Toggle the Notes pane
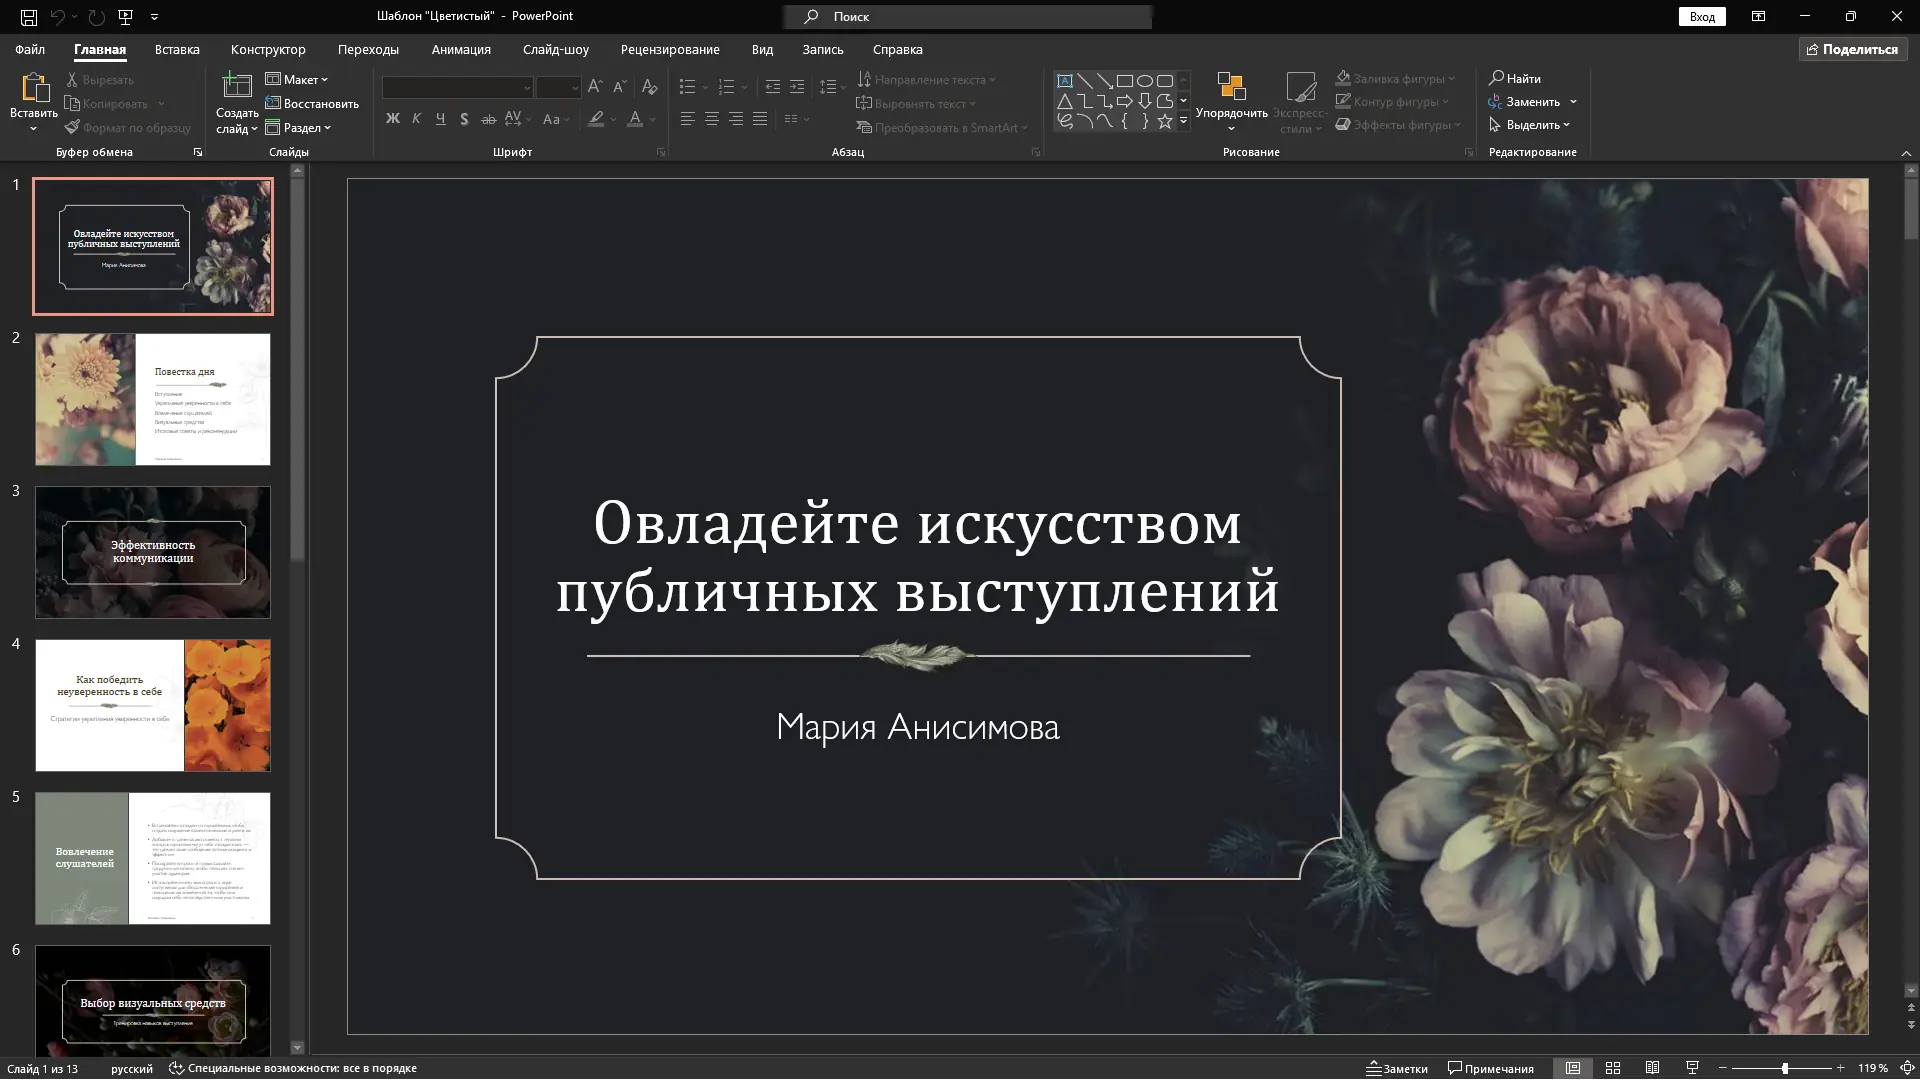 [1397, 1068]
